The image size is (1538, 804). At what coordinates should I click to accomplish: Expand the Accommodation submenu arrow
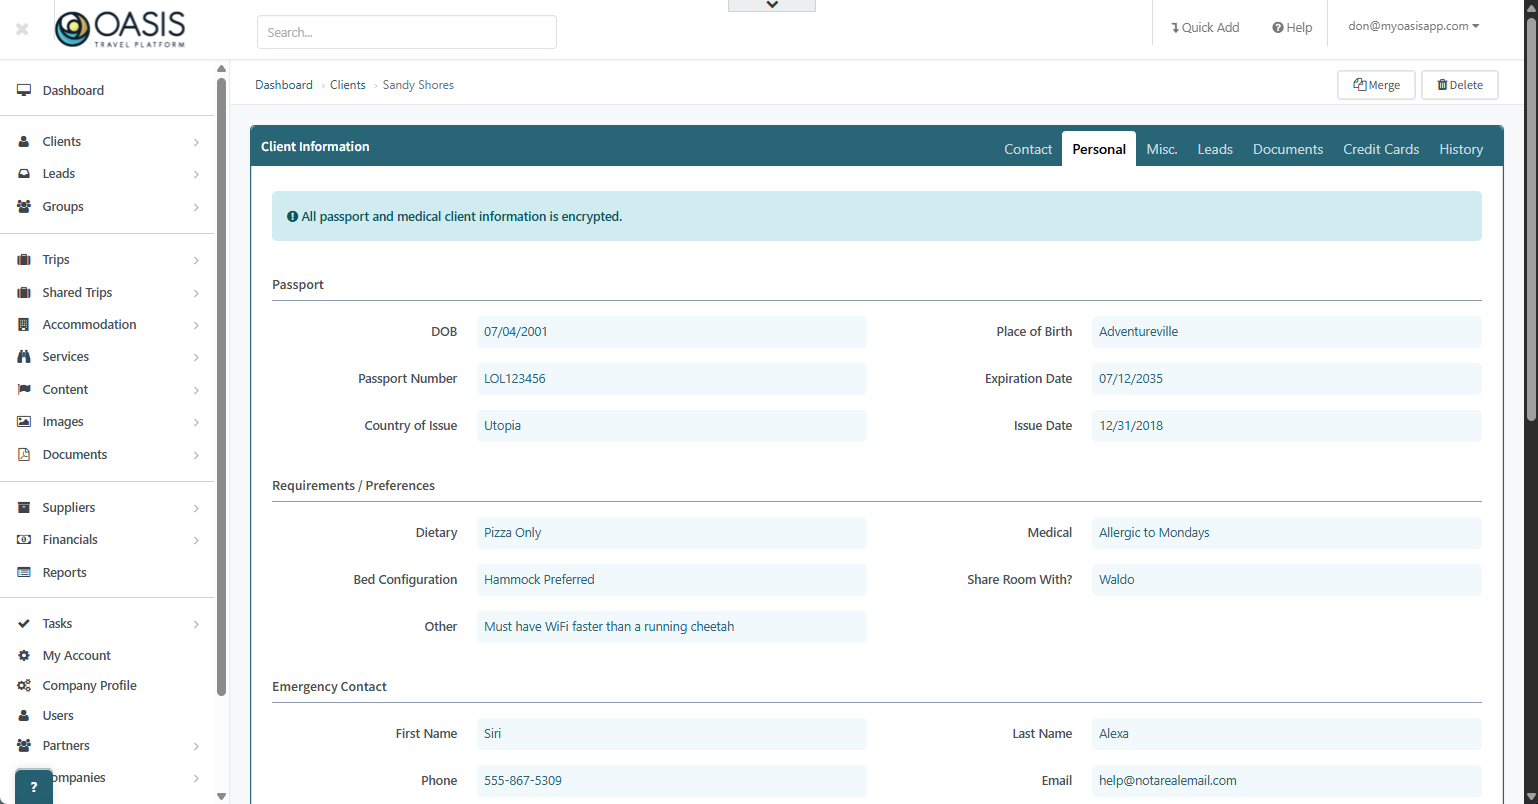196,325
